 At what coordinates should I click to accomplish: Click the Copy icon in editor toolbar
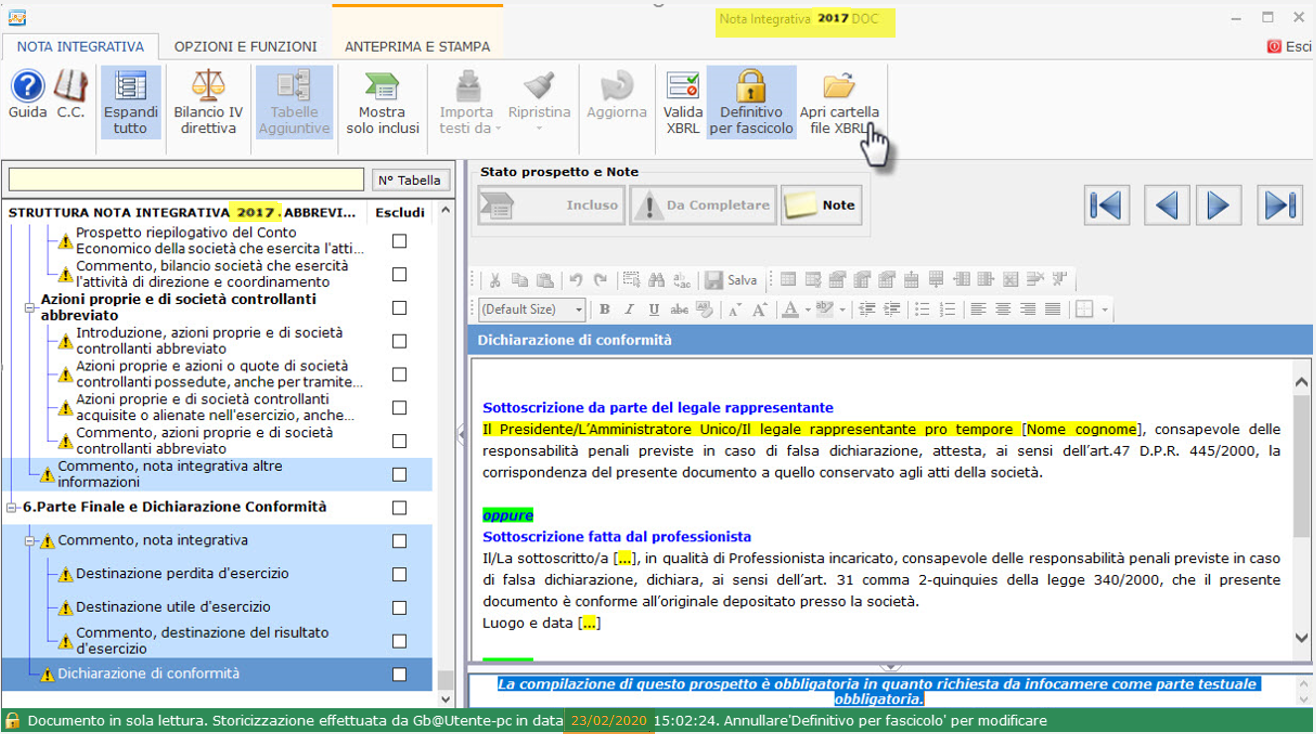519,280
